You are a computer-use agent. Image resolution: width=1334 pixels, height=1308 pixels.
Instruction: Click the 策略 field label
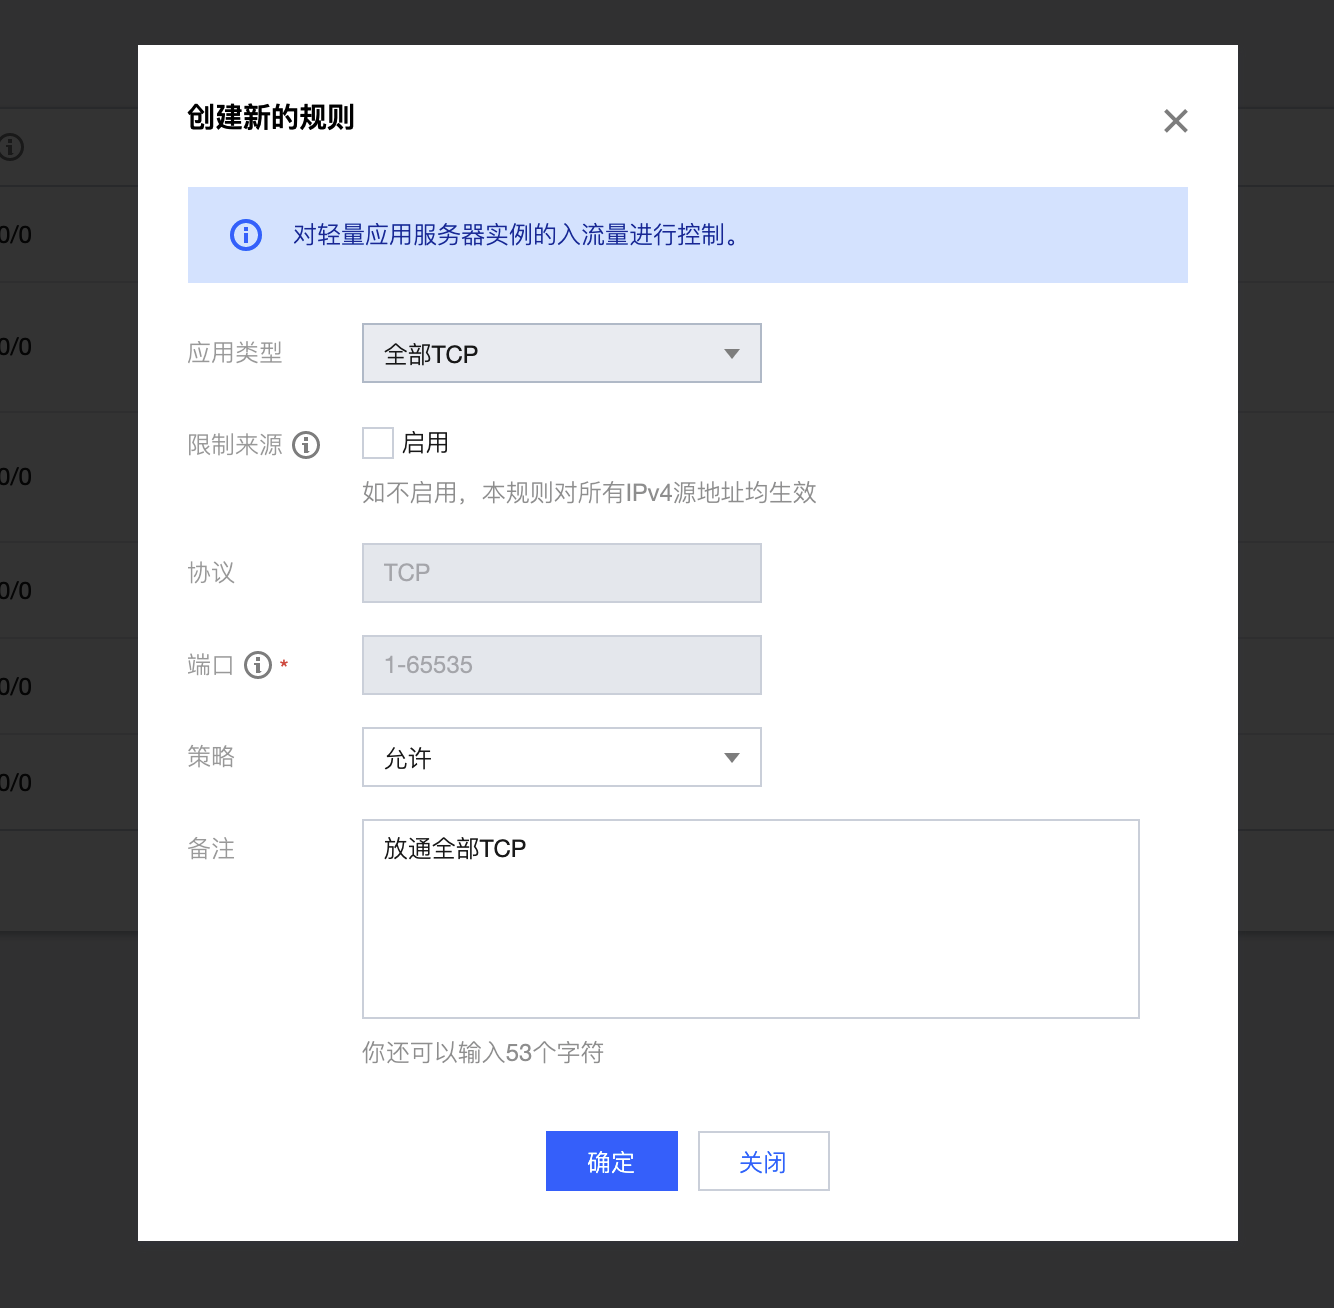(x=211, y=757)
